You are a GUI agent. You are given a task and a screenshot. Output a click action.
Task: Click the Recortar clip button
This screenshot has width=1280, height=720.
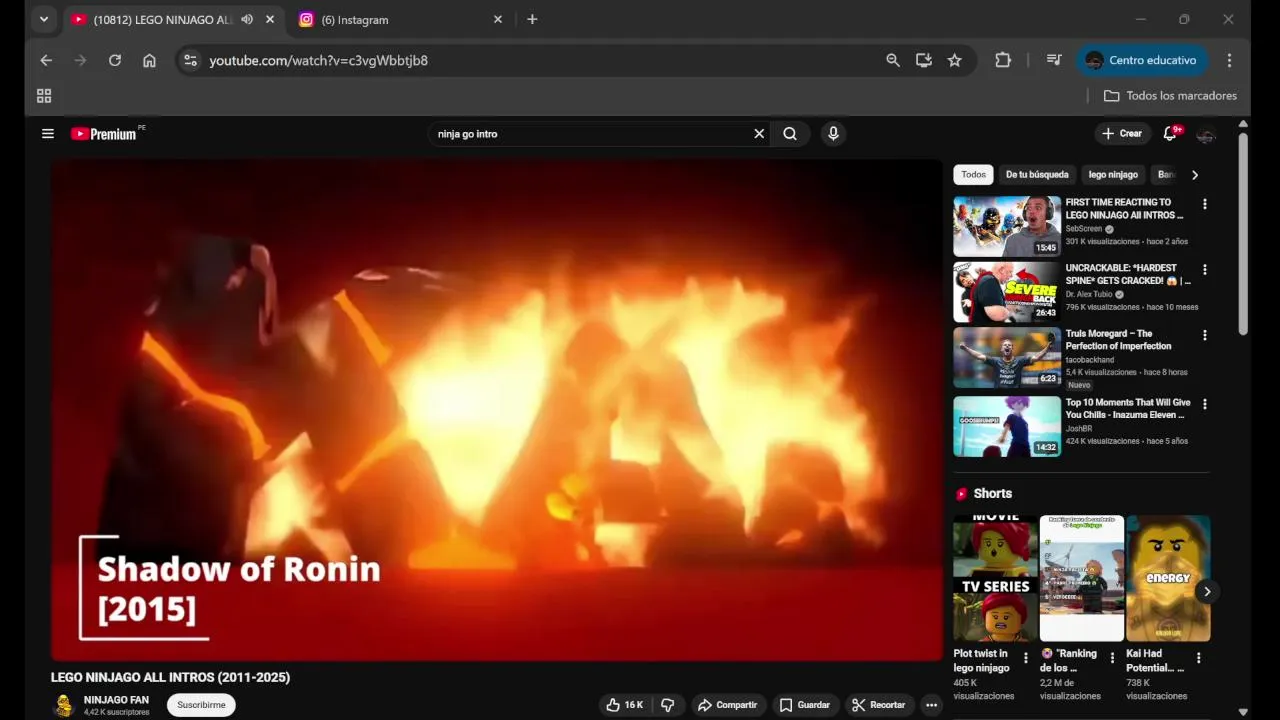pos(879,705)
